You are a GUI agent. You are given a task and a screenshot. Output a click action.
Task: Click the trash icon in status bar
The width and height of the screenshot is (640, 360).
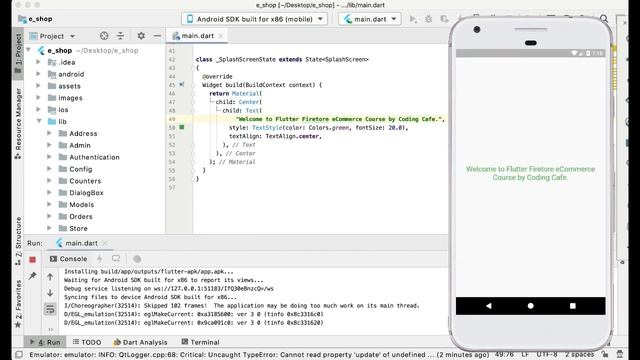point(620,354)
